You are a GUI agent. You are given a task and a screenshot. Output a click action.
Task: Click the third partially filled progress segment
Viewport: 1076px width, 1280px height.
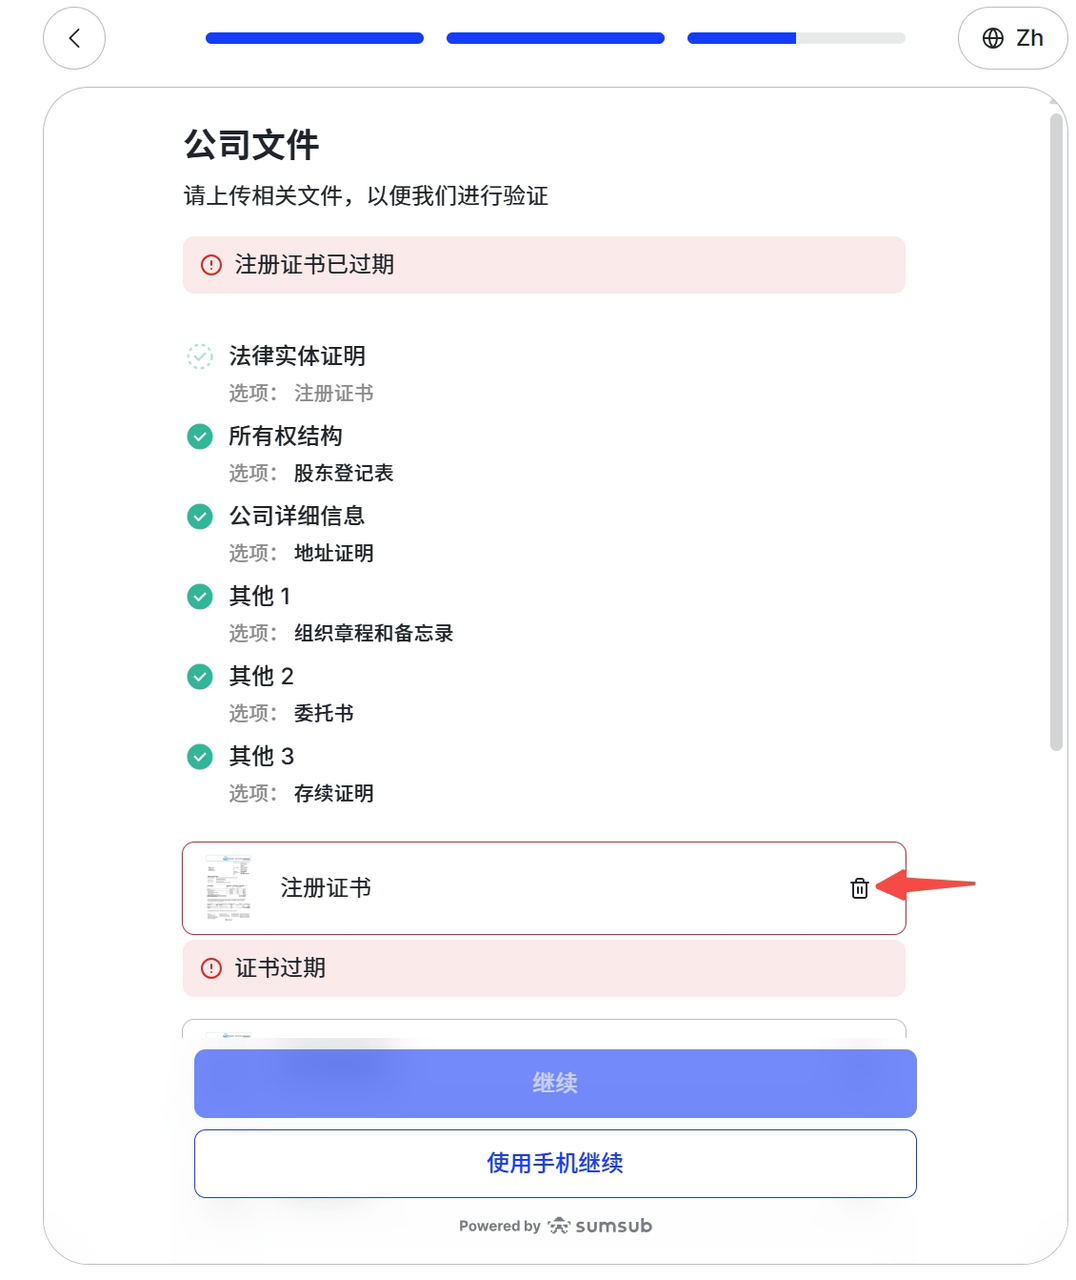pyautogui.click(x=796, y=38)
